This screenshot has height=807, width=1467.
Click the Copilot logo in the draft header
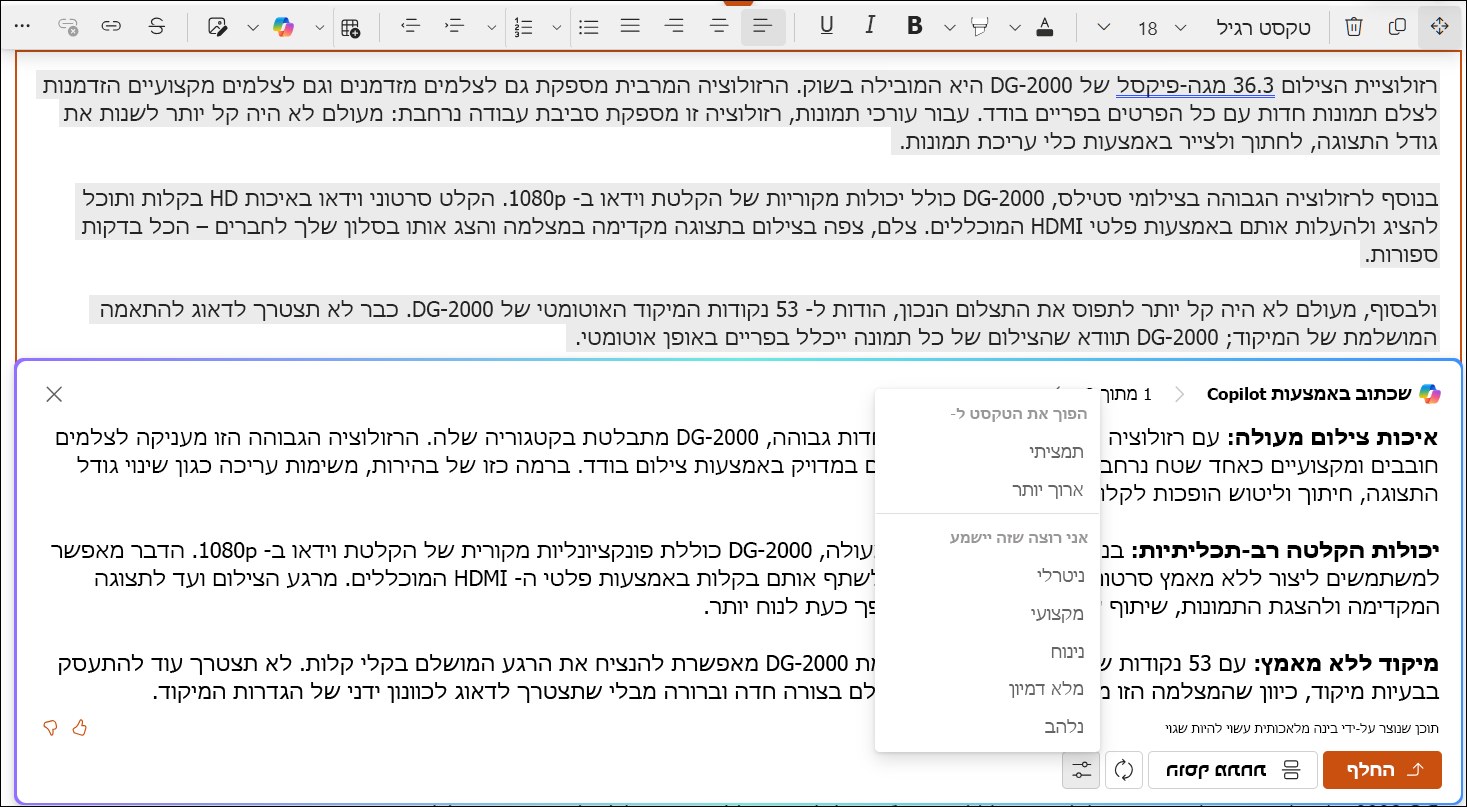point(1430,394)
